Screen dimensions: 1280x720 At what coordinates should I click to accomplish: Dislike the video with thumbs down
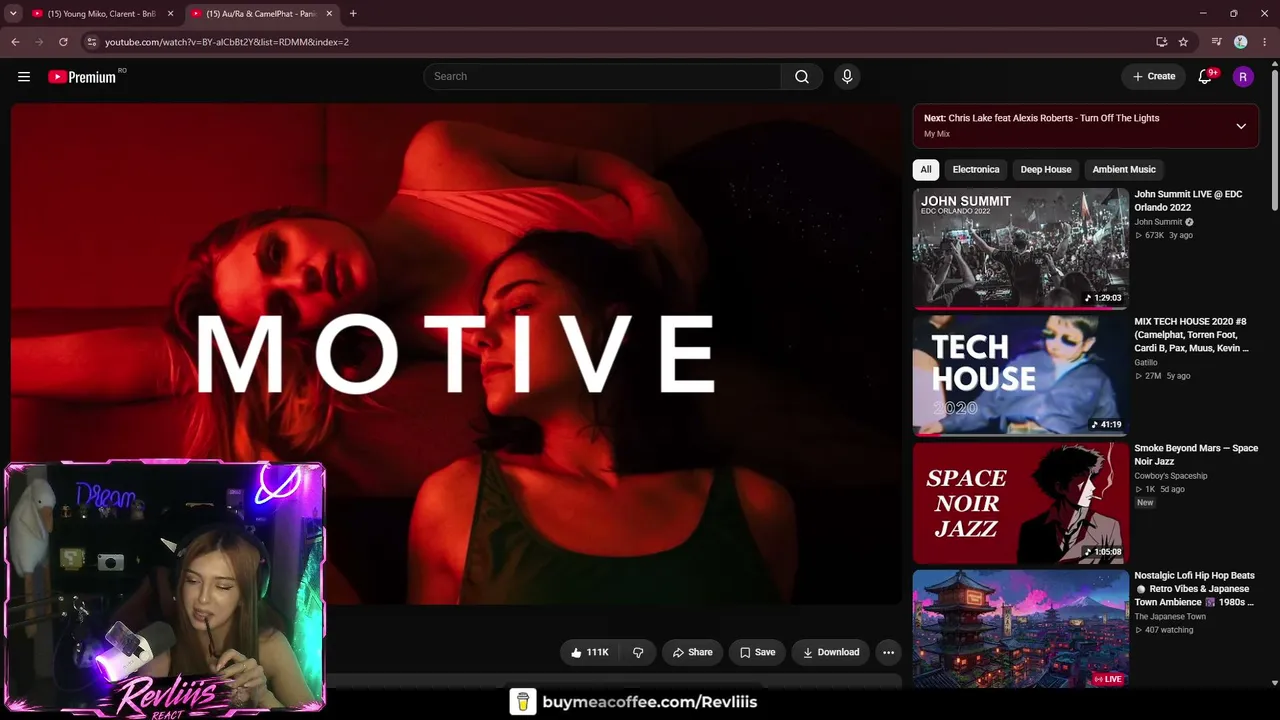[x=638, y=652]
